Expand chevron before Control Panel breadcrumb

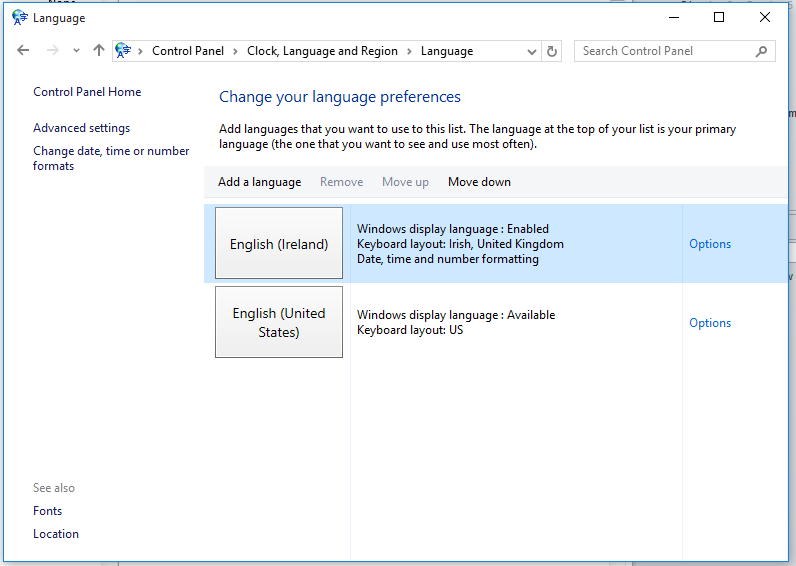click(x=140, y=51)
